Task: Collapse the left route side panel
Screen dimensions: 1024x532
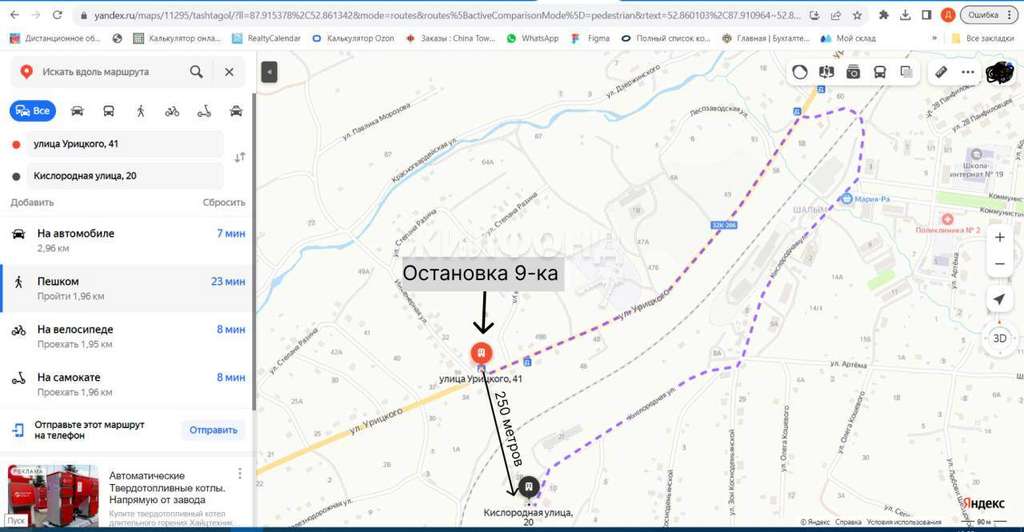Action: [269, 72]
